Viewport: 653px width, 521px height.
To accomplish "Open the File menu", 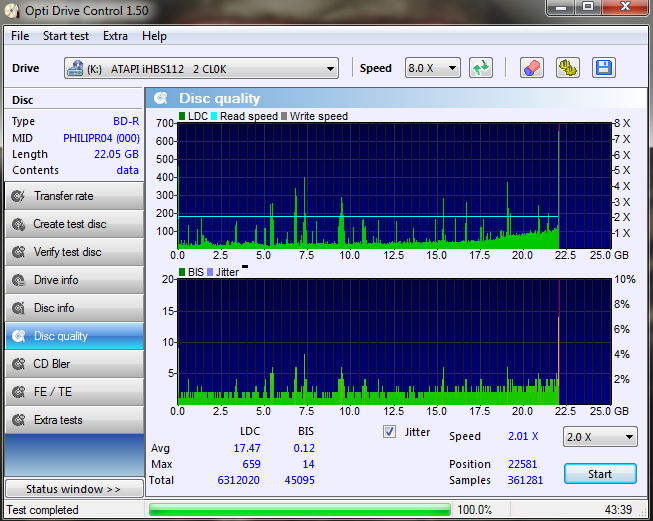I will (20, 36).
